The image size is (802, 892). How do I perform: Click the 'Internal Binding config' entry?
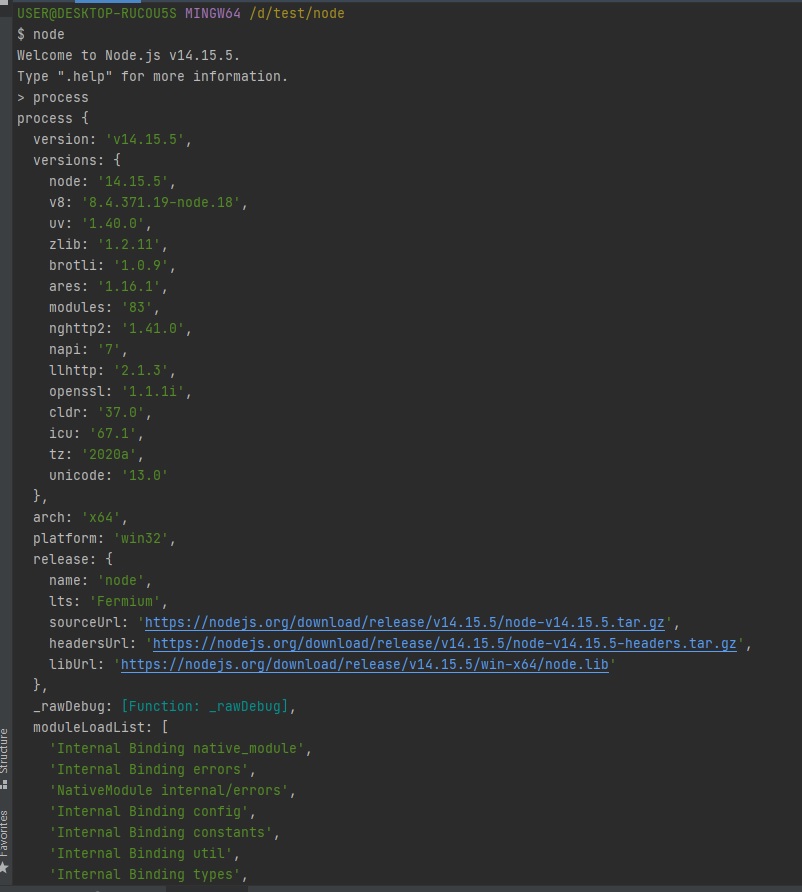click(152, 812)
